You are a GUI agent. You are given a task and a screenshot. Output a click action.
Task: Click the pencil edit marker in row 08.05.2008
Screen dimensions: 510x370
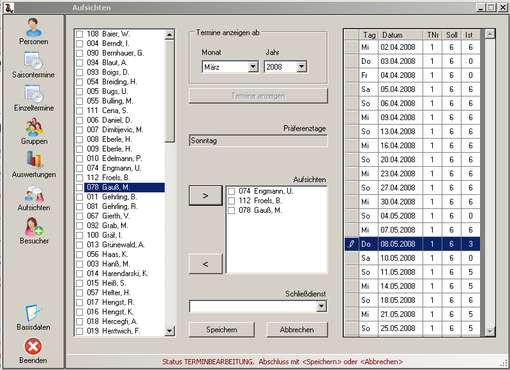click(351, 244)
